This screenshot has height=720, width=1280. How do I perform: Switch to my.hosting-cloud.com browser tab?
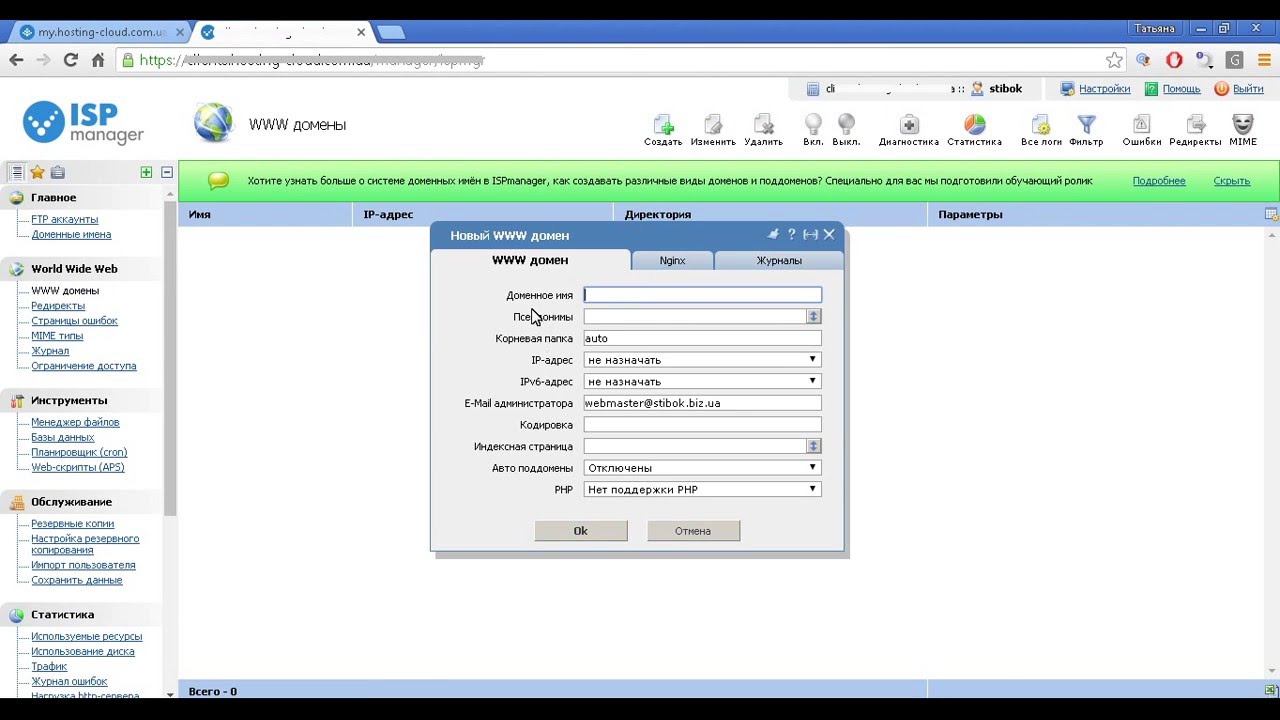pyautogui.click(x=101, y=32)
